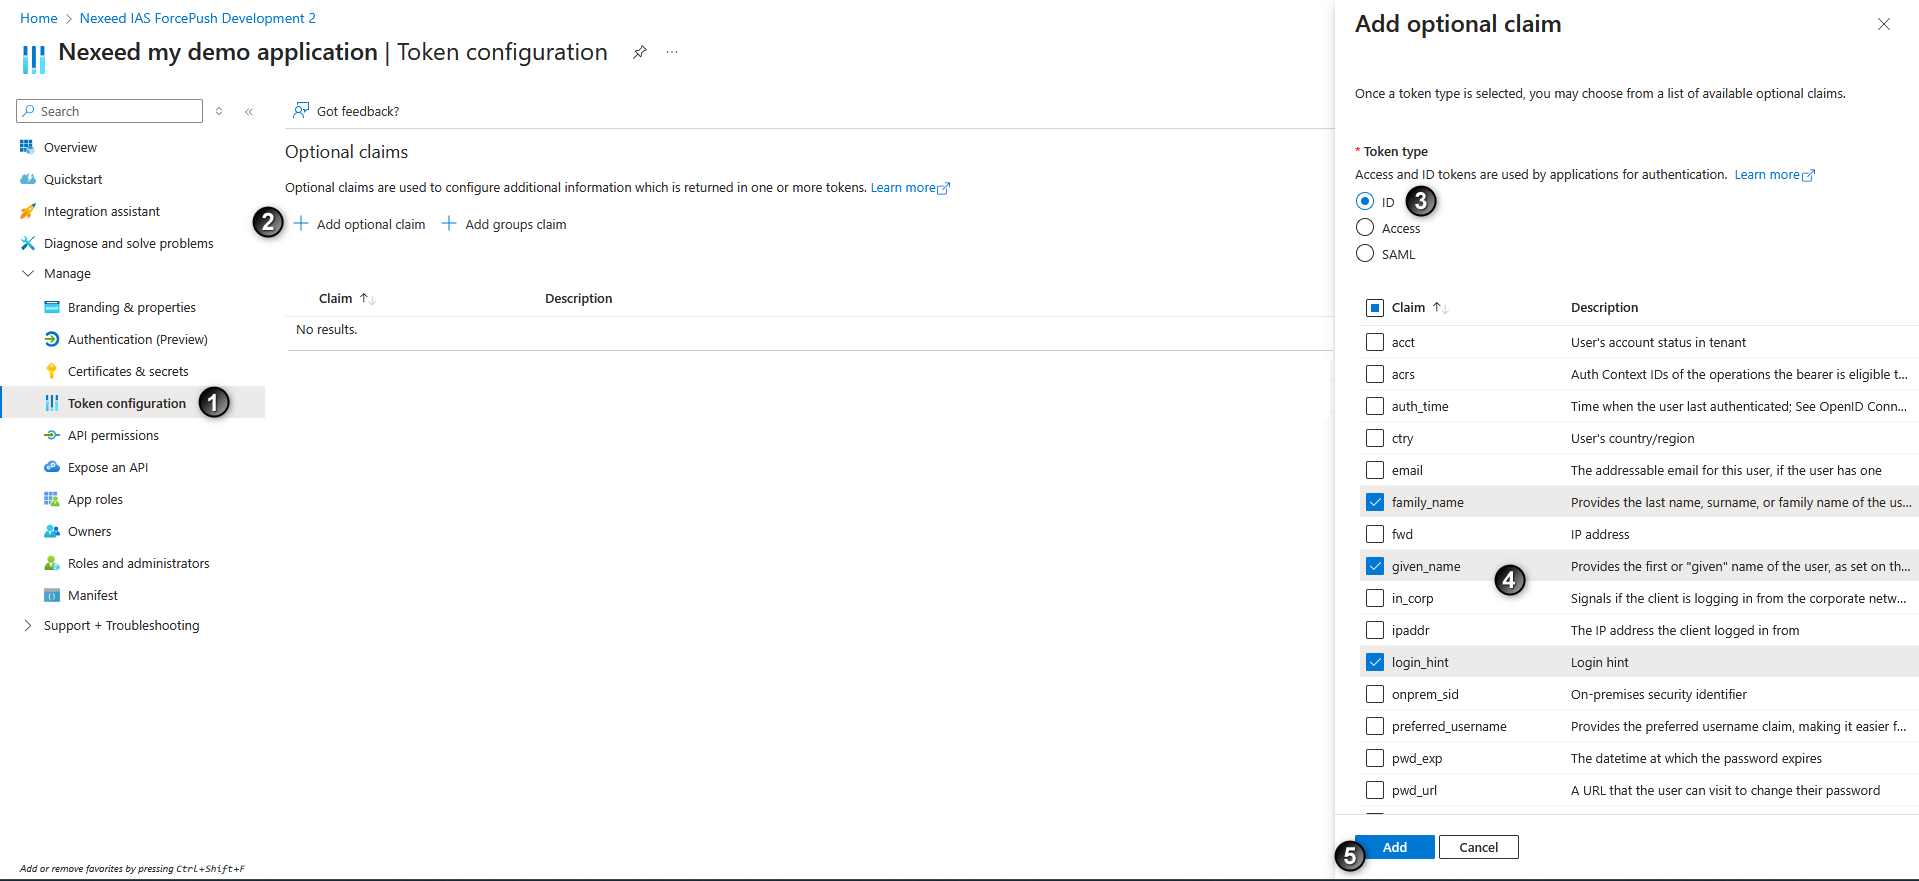Click into the sidebar Search field
The width and height of the screenshot is (1919, 881).
pyautogui.click(x=110, y=111)
